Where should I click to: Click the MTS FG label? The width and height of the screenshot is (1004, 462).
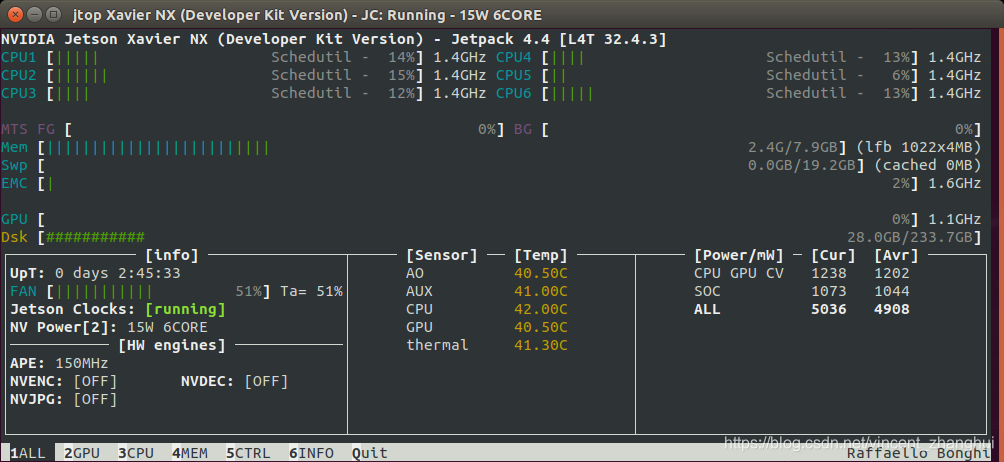tap(28, 130)
